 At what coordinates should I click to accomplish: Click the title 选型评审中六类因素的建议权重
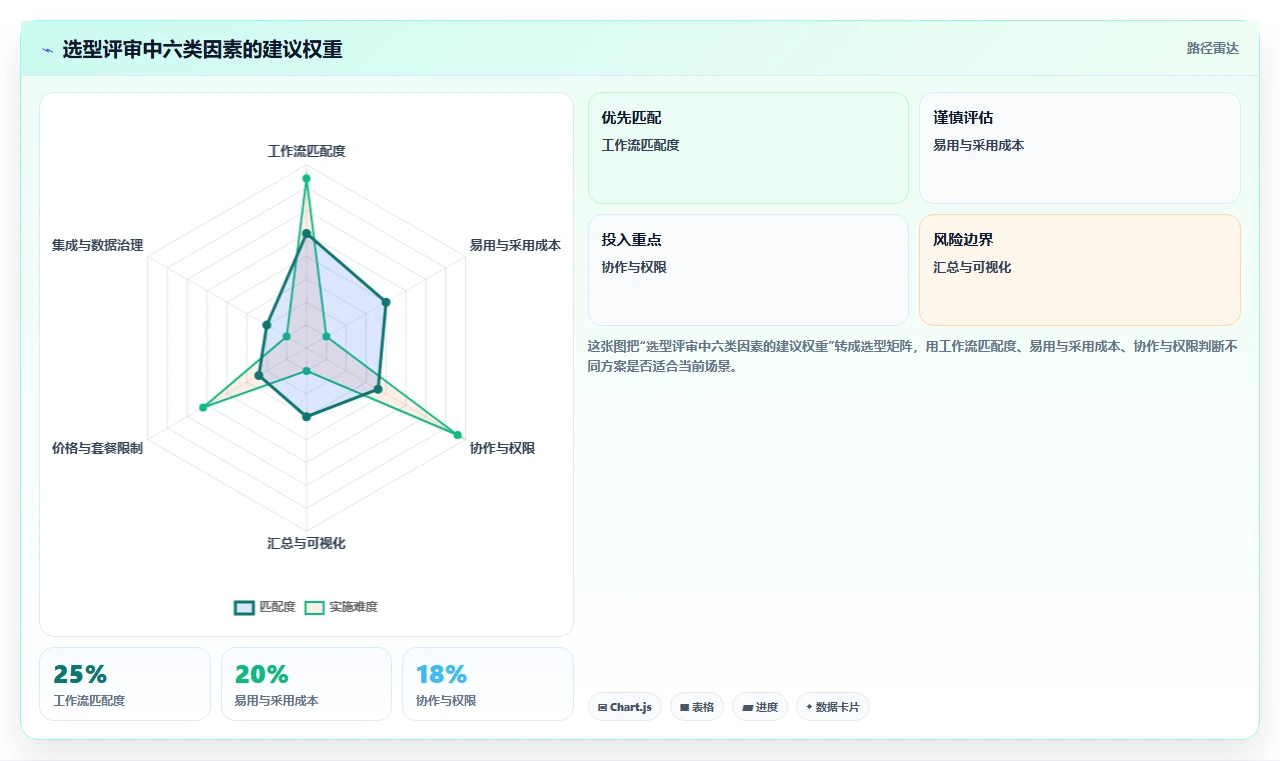202,49
